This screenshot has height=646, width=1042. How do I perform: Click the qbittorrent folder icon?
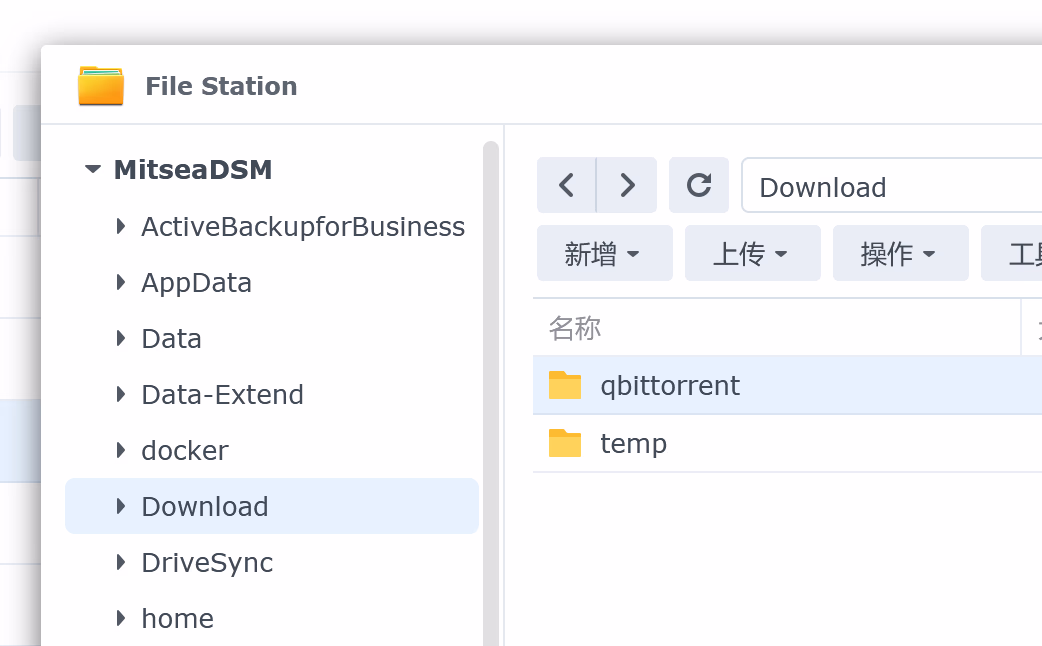pos(565,385)
